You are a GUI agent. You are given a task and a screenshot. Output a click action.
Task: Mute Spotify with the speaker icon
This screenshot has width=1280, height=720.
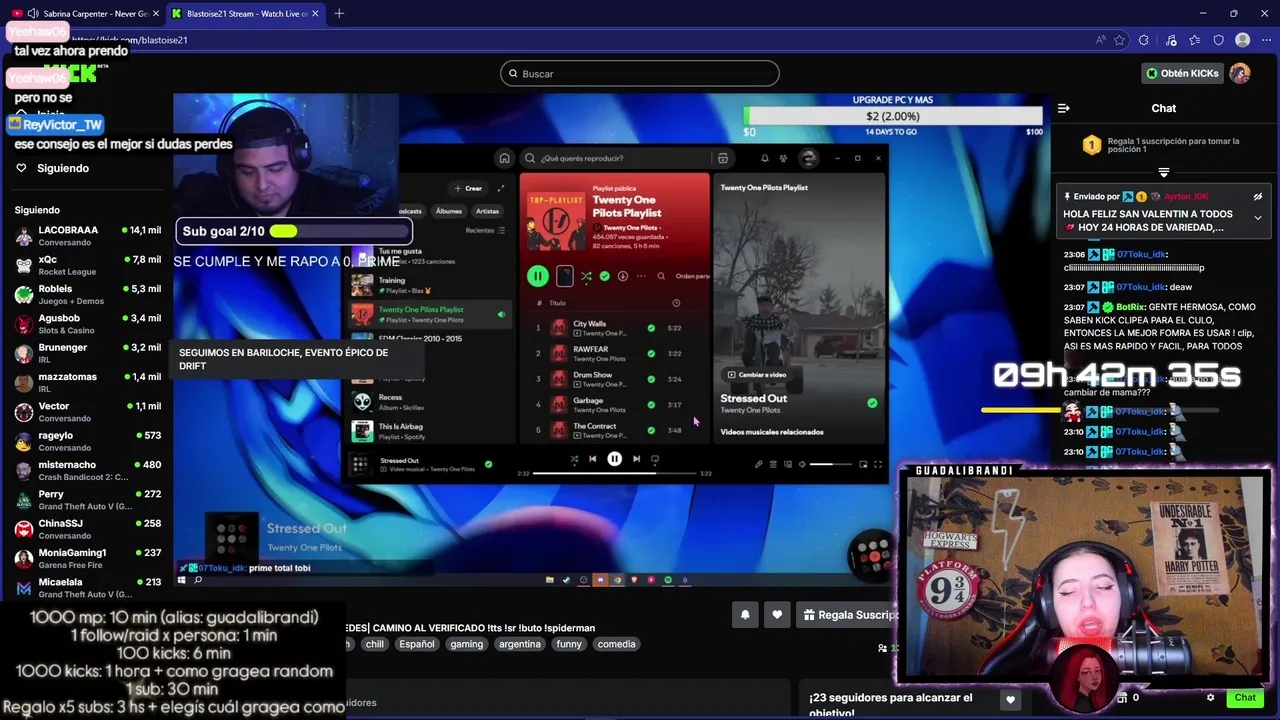(x=802, y=464)
